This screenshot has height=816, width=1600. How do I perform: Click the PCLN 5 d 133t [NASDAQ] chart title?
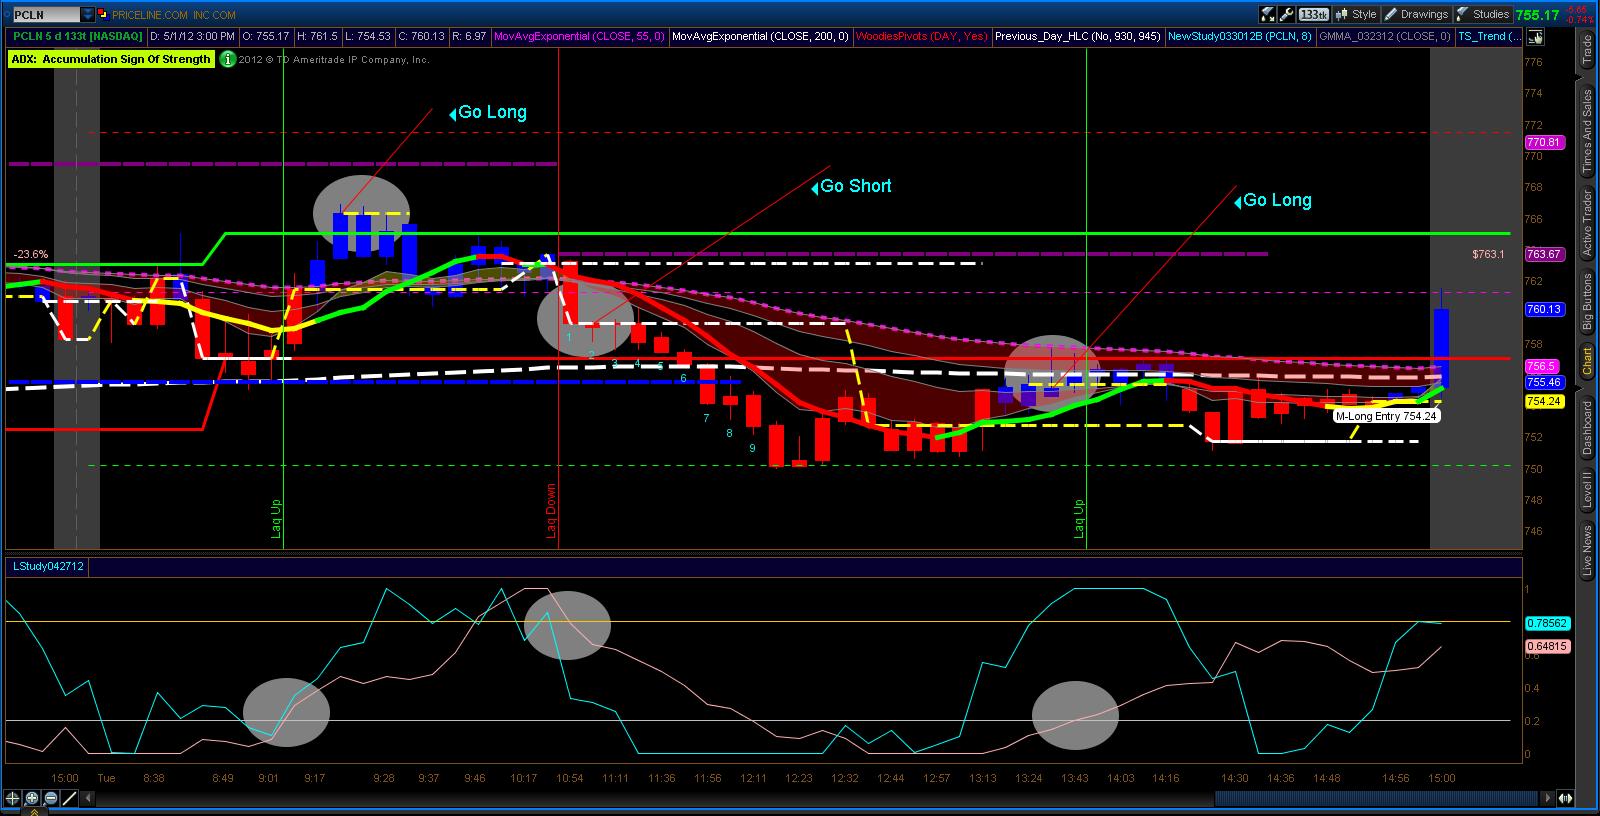pos(77,37)
